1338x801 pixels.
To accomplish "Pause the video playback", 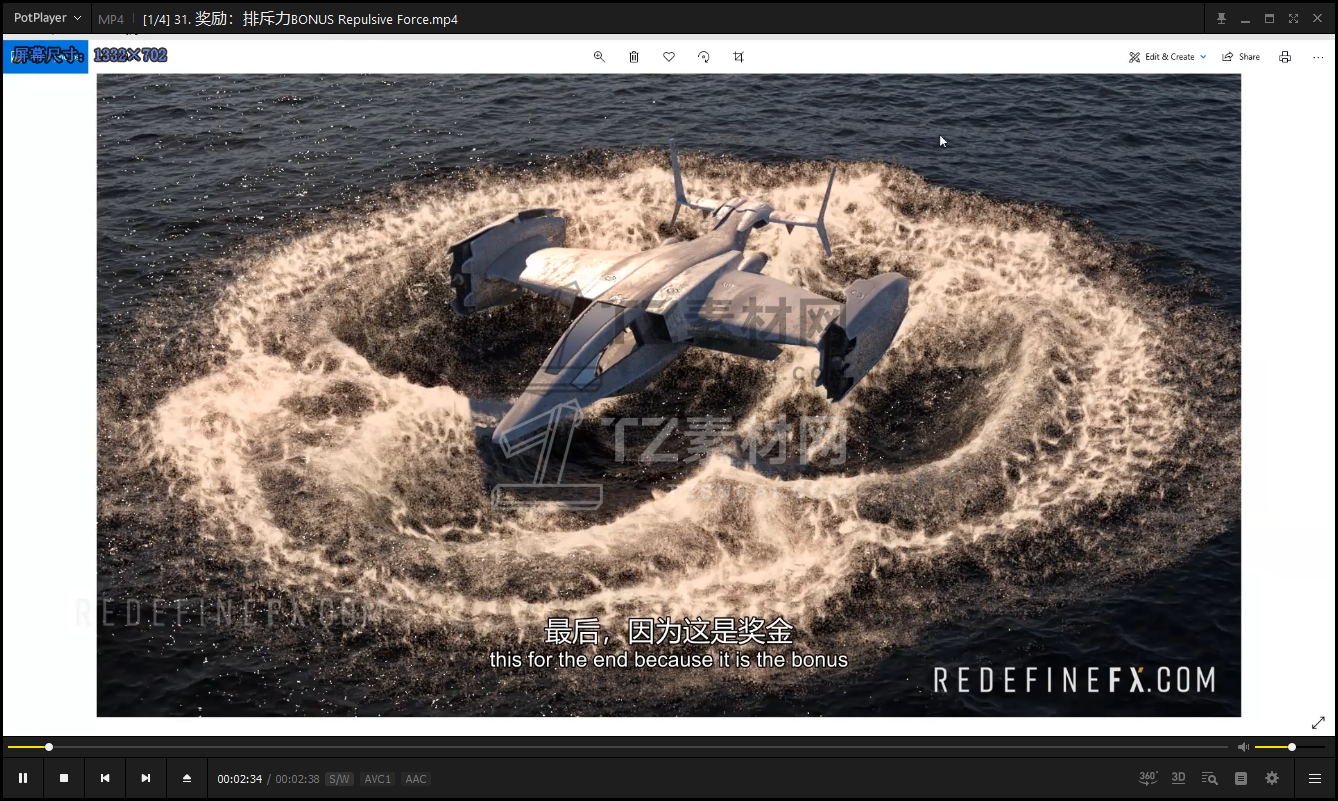I will coord(23,778).
